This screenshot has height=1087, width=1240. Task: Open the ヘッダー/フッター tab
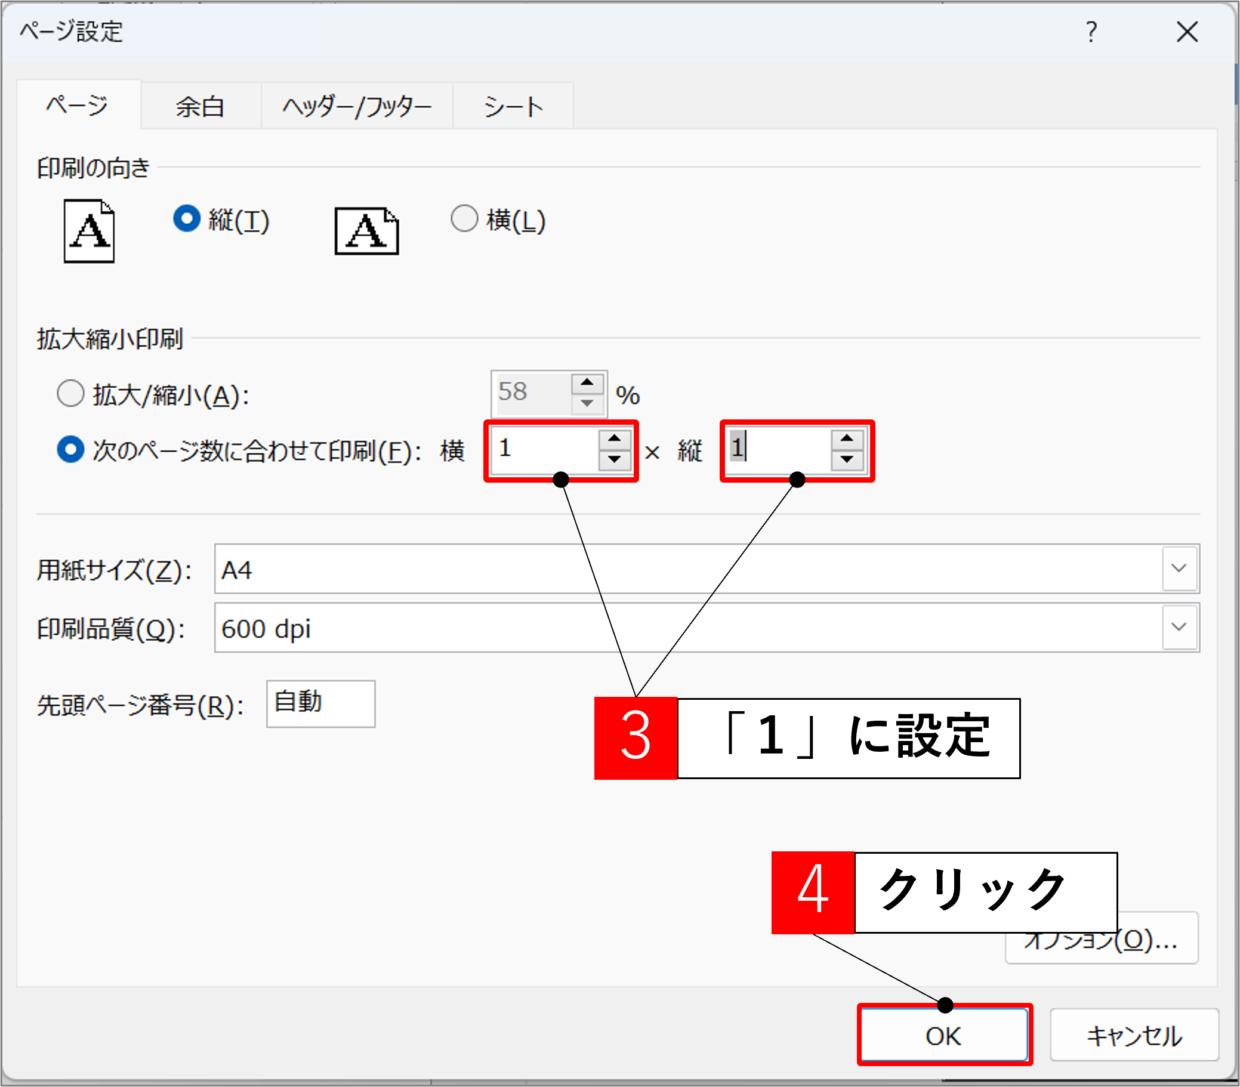tap(357, 106)
